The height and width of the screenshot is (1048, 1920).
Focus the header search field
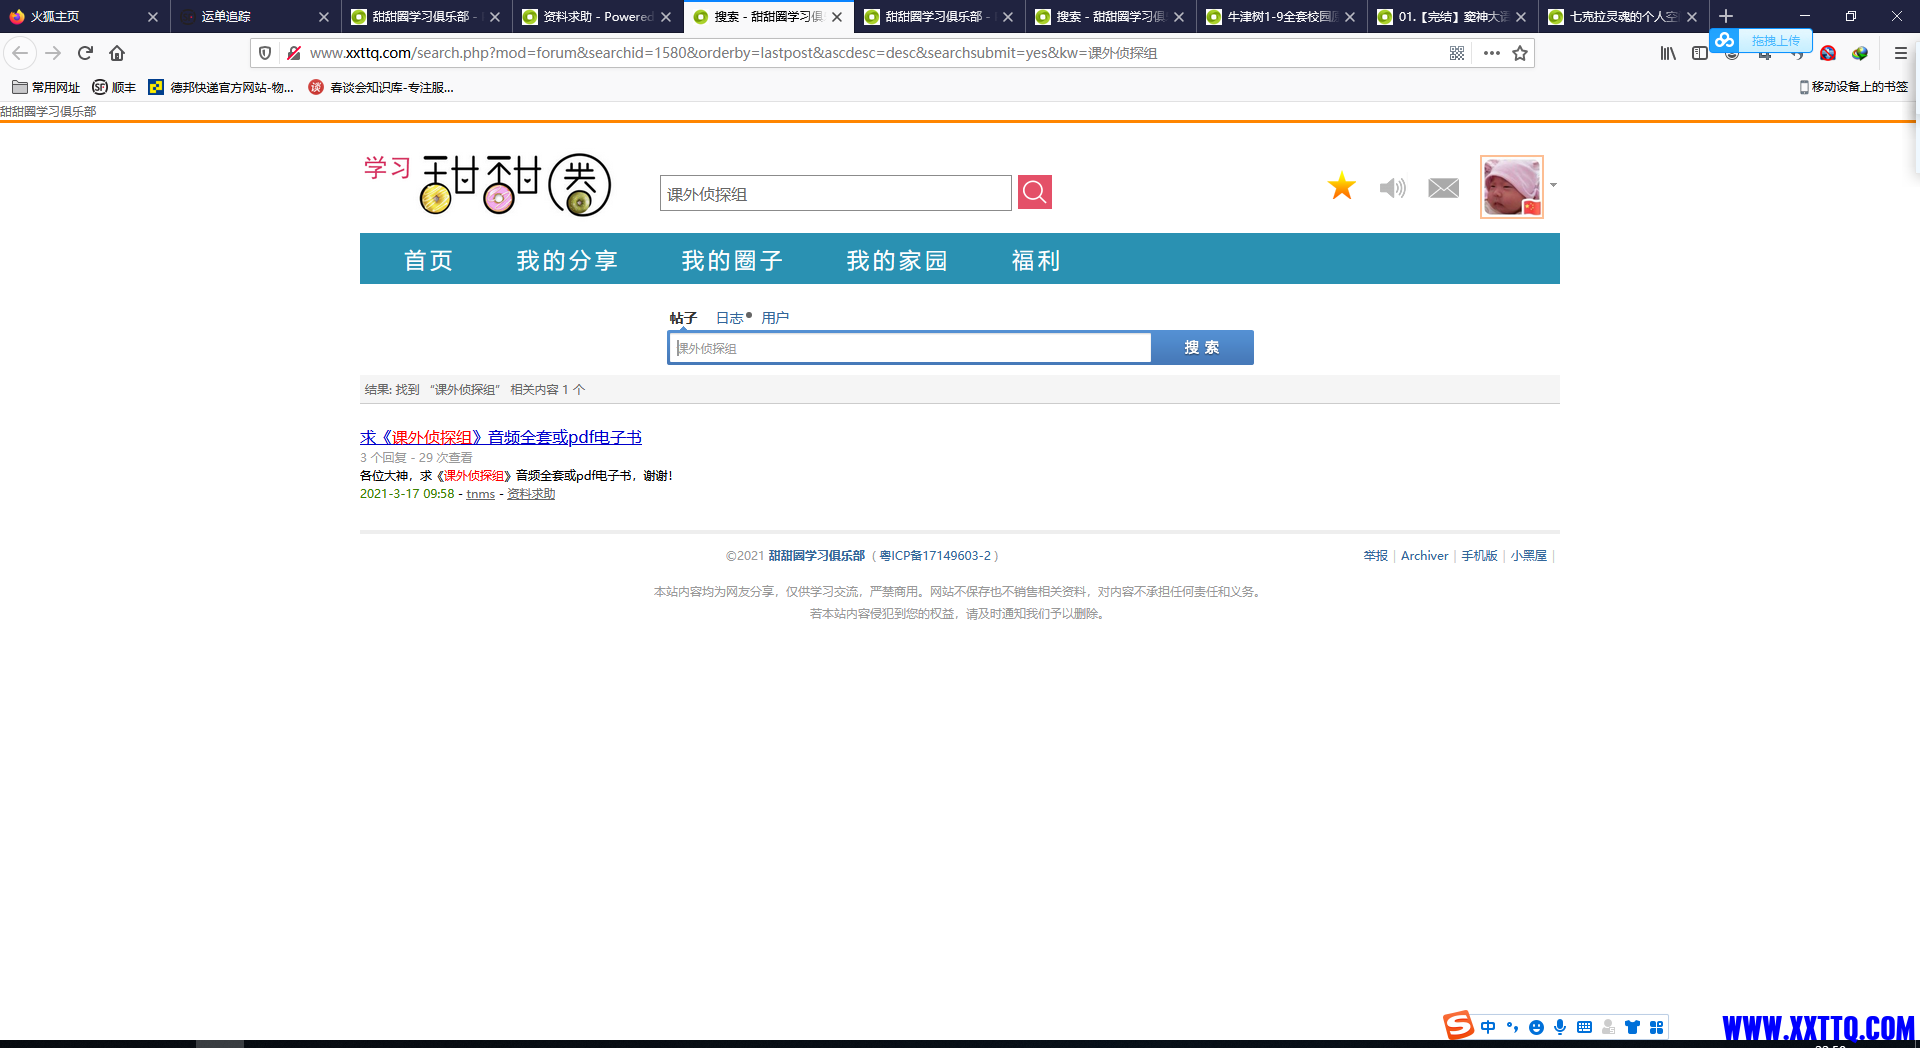coord(836,193)
